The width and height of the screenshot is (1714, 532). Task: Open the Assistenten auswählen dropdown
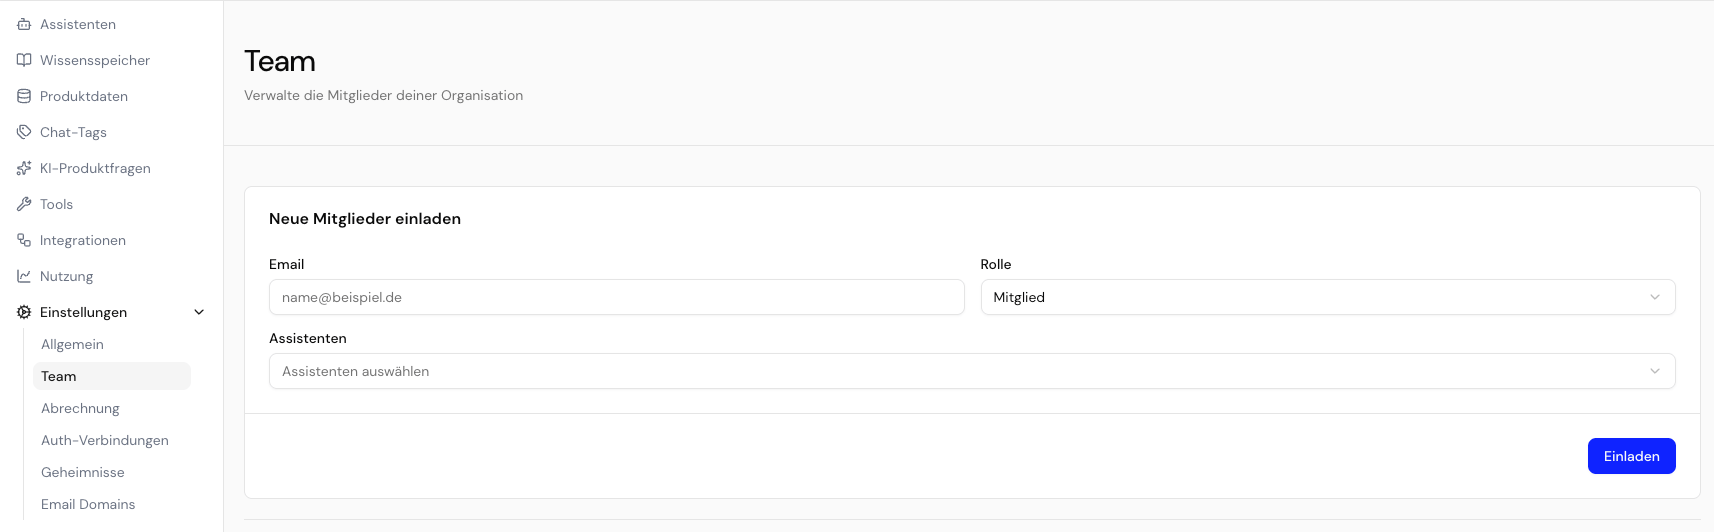point(972,371)
